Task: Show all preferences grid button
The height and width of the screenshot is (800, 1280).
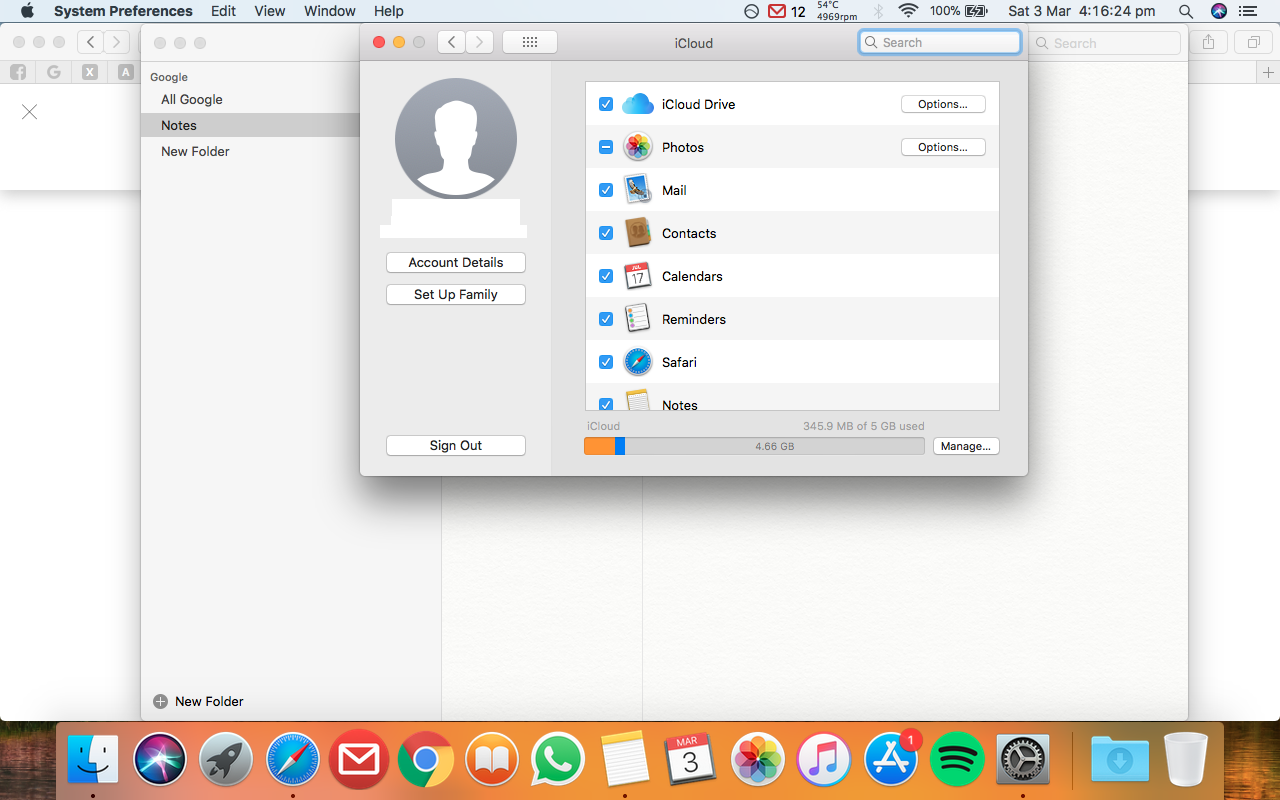Action: pyautogui.click(x=530, y=42)
